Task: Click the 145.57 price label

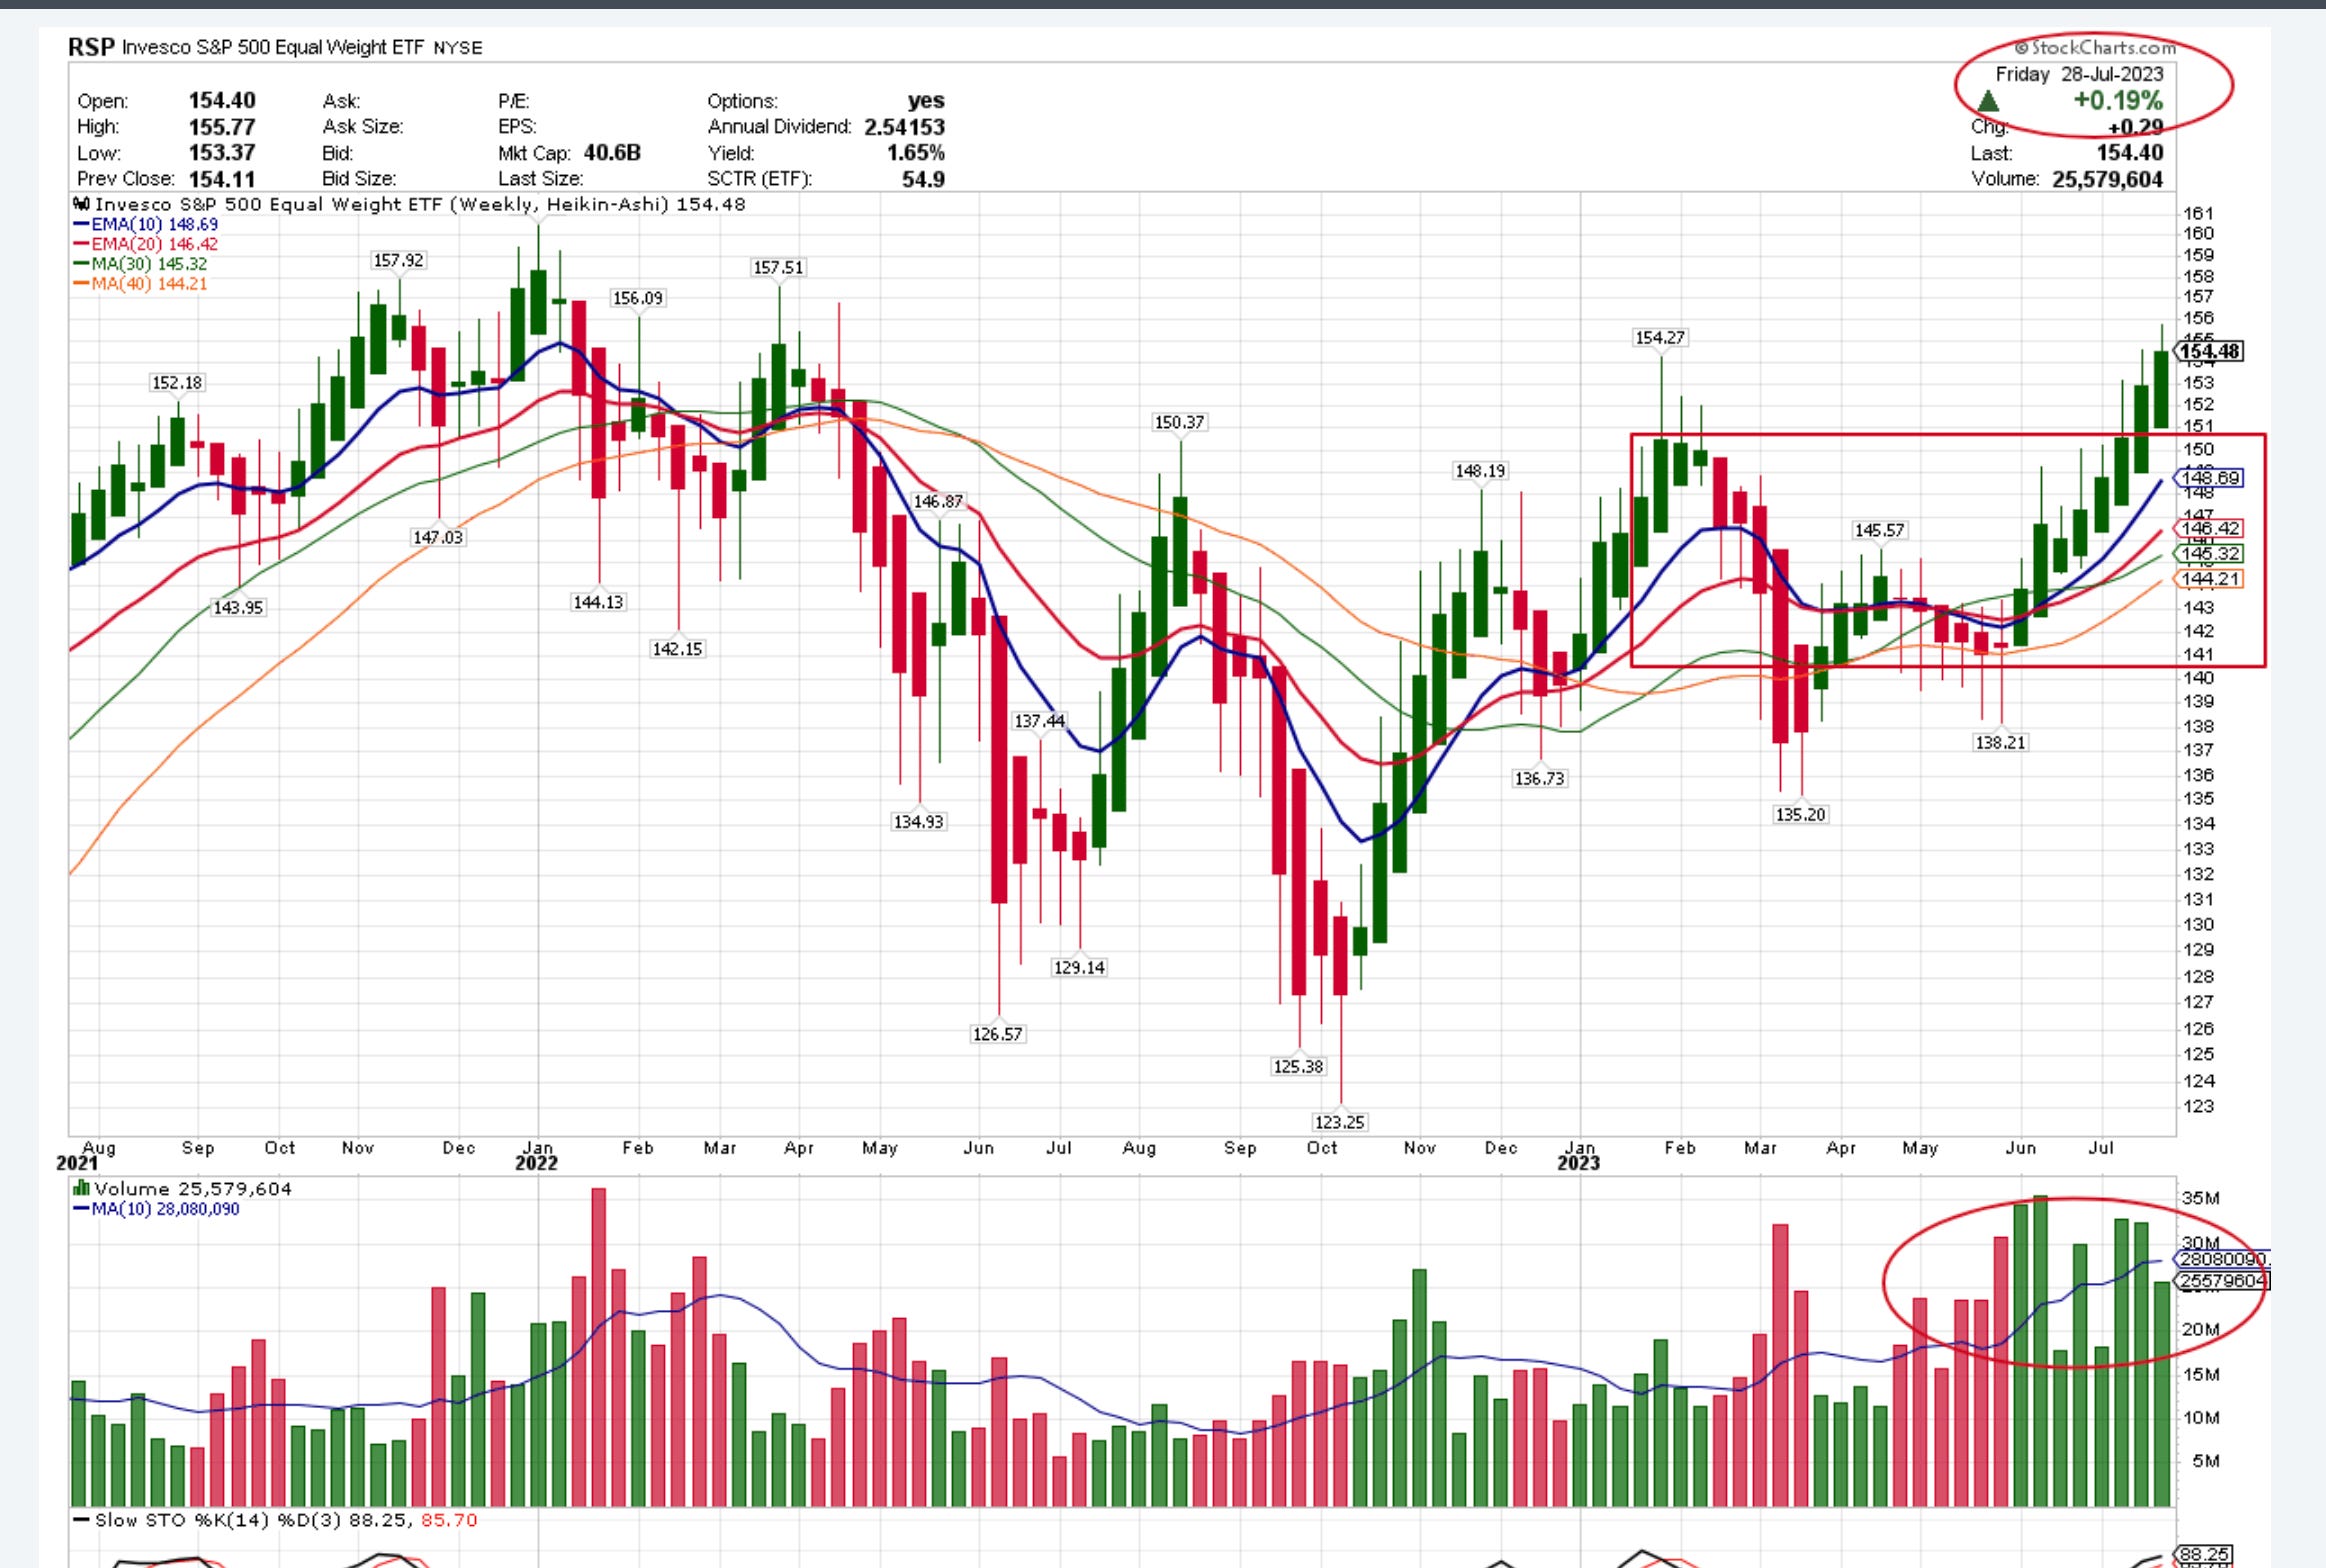Action: [x=1879, y=530]
